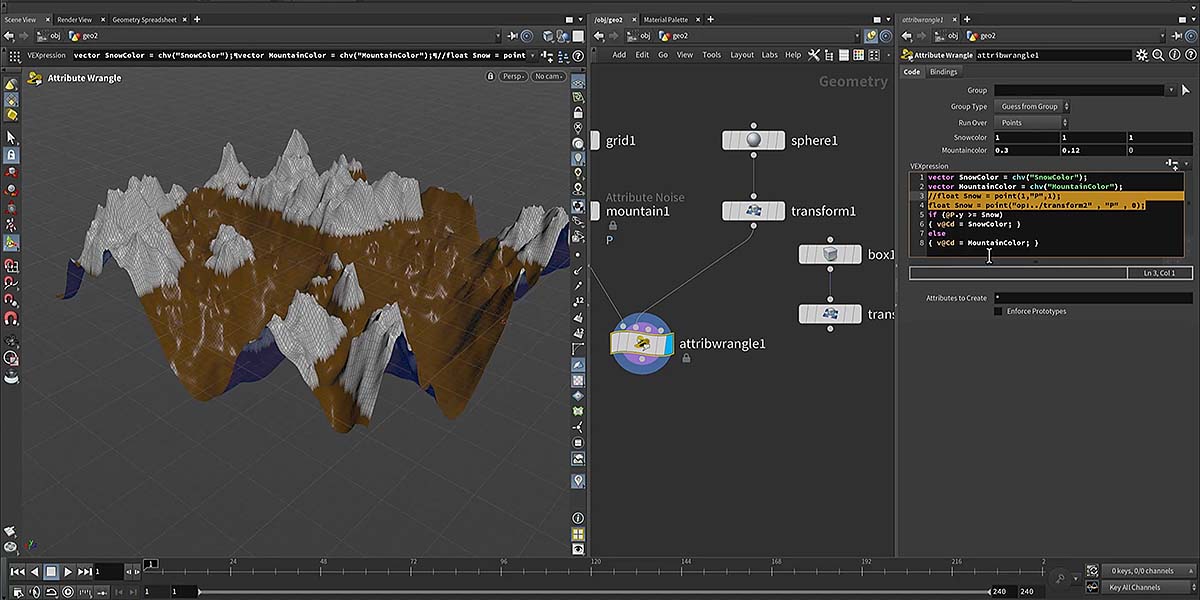This screenshot has height=600, width=1200.
Task: Switch to the Render View tab
Action: tap(75, 19)
